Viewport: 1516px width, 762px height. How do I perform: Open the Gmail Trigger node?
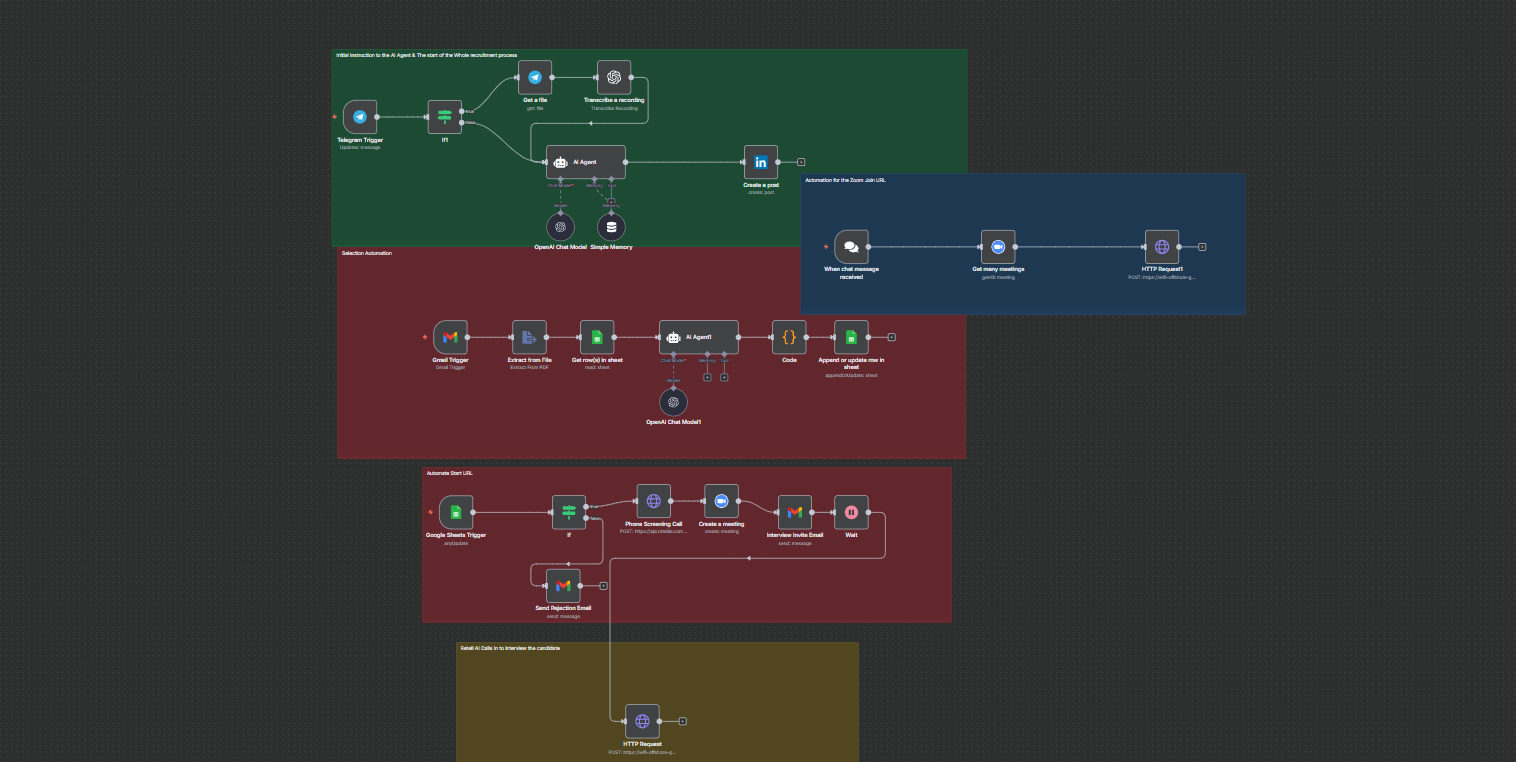449,337
